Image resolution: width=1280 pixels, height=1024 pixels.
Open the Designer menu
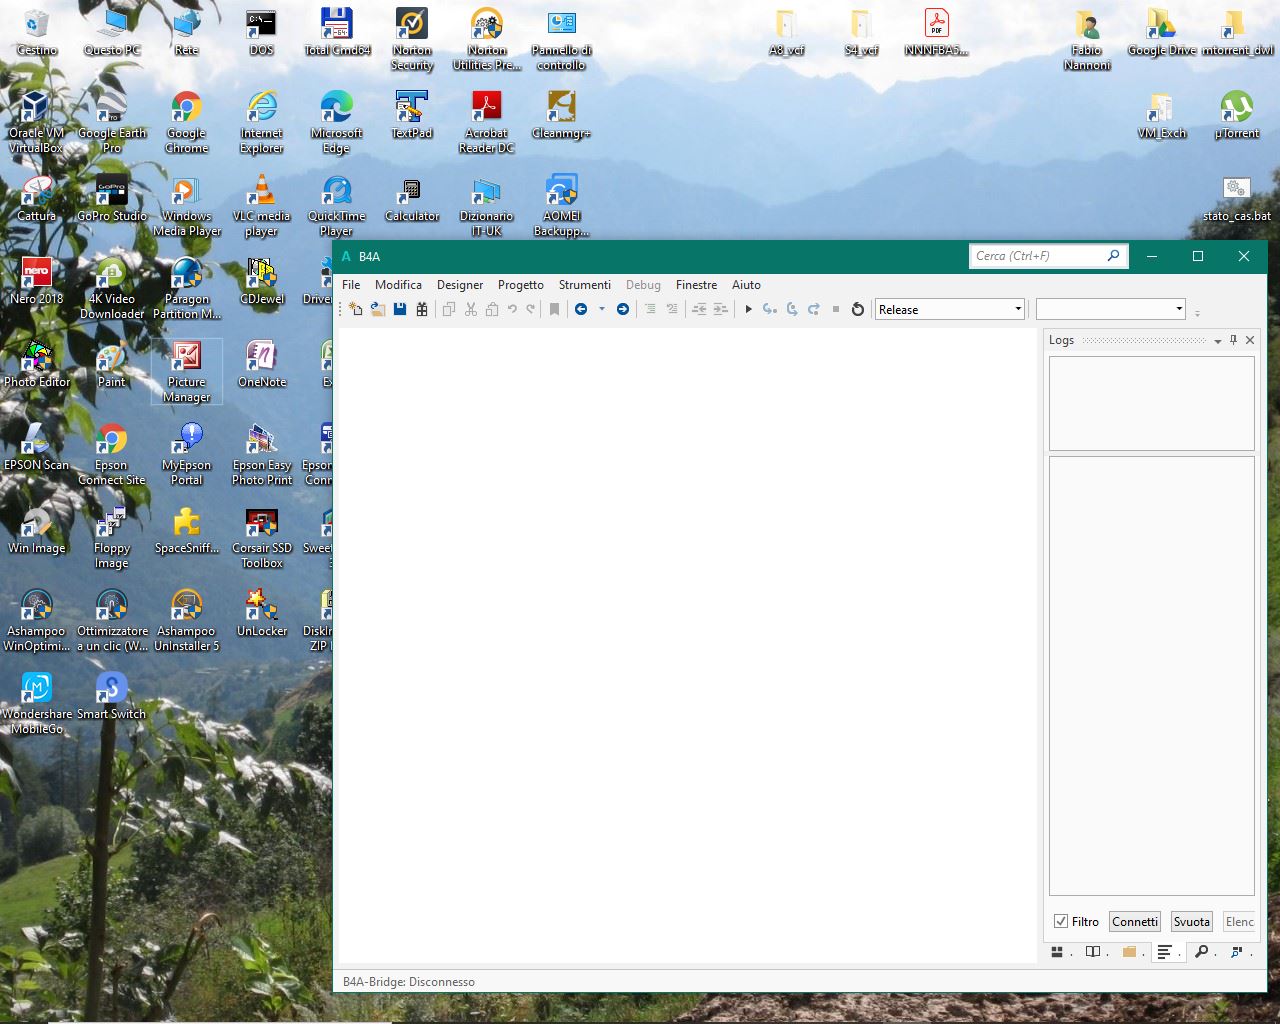460,285
